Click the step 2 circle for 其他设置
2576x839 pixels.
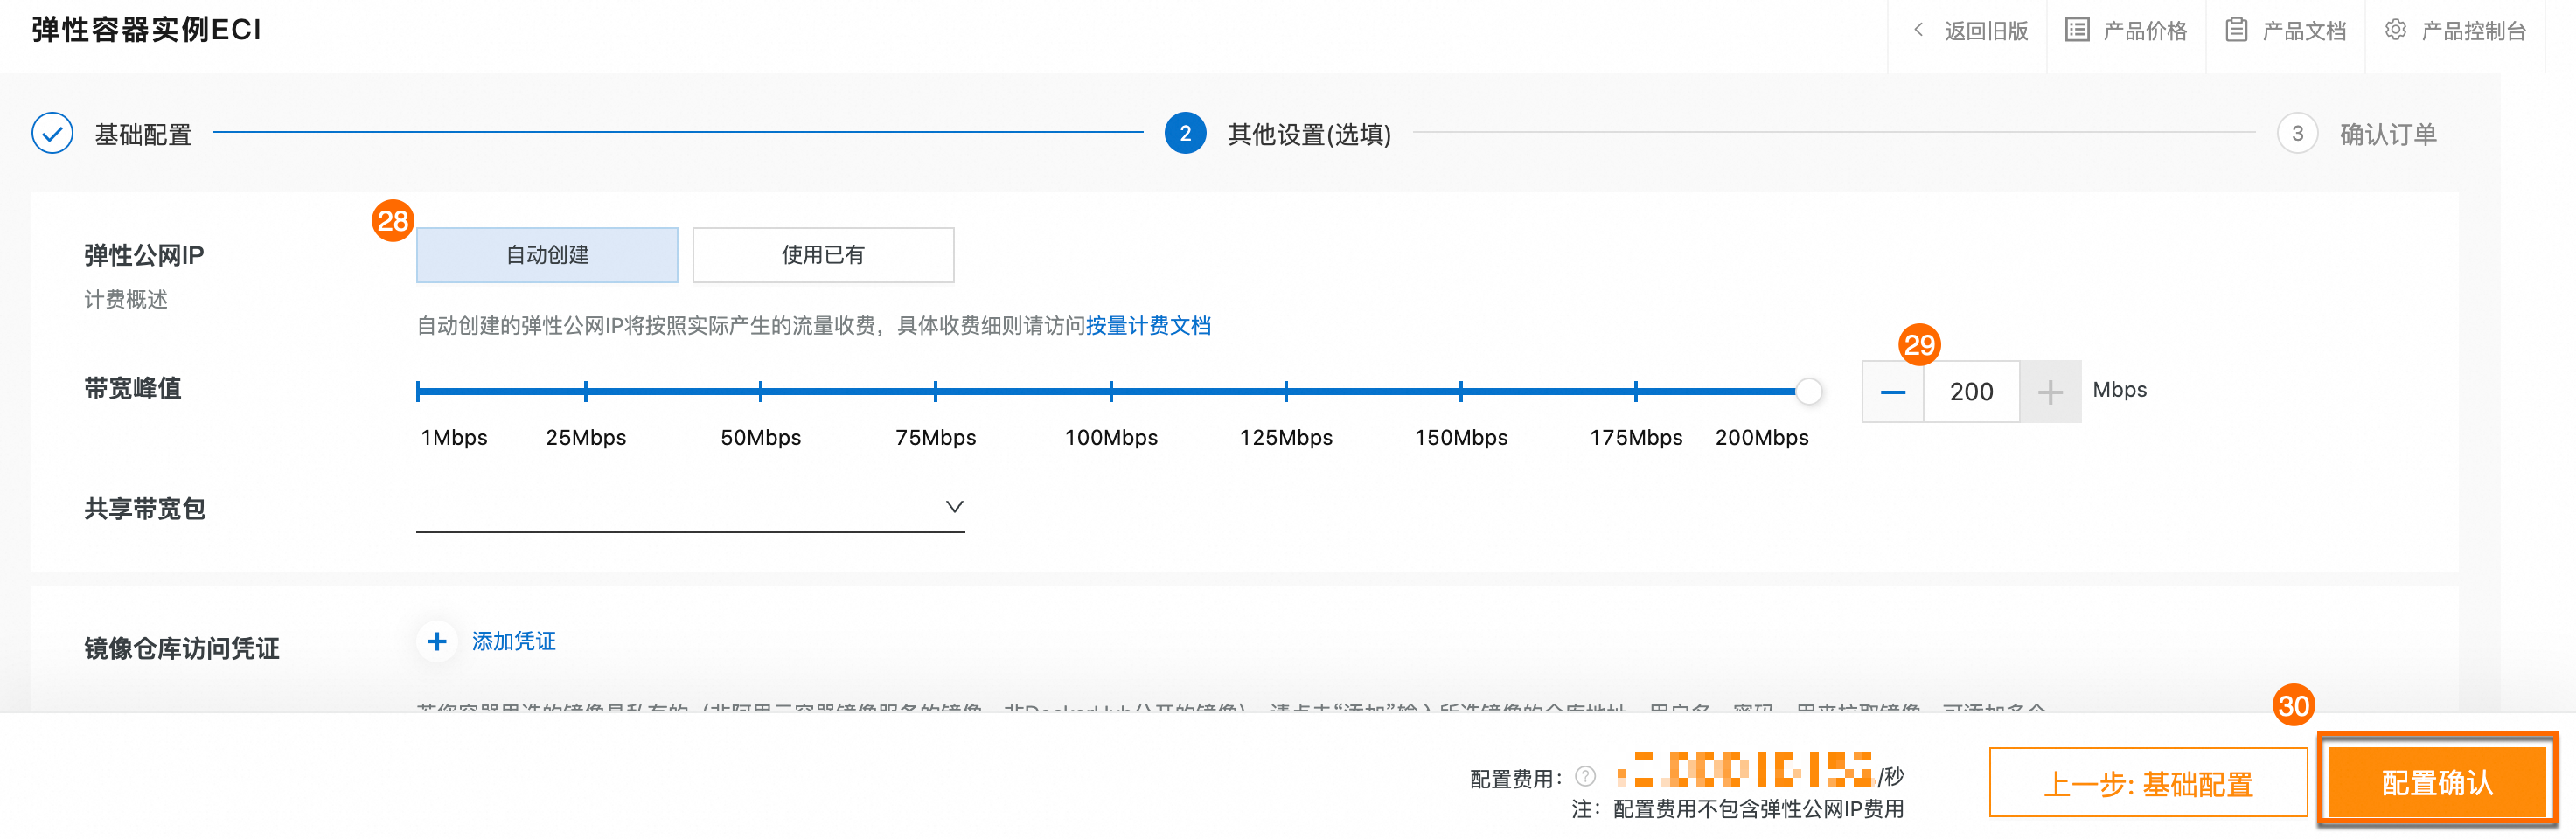(1185, 133)
